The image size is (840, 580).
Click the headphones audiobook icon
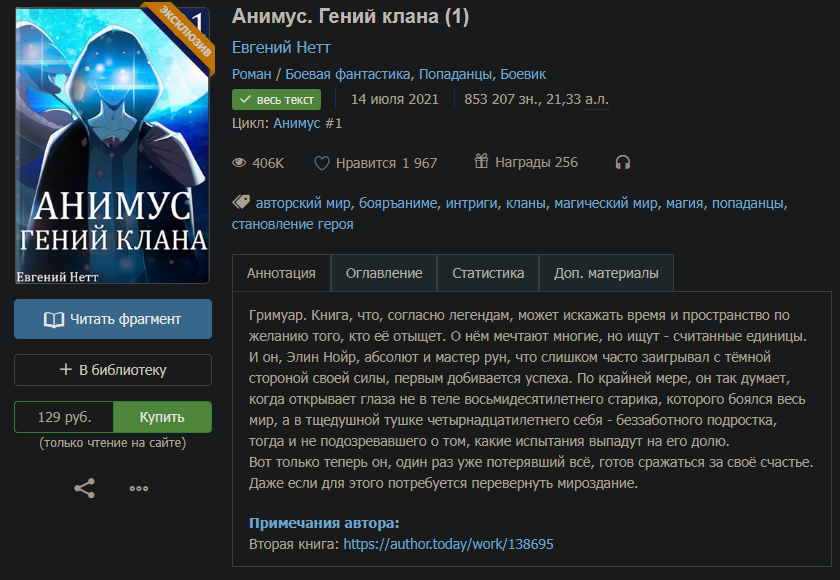tap(622, 162)
